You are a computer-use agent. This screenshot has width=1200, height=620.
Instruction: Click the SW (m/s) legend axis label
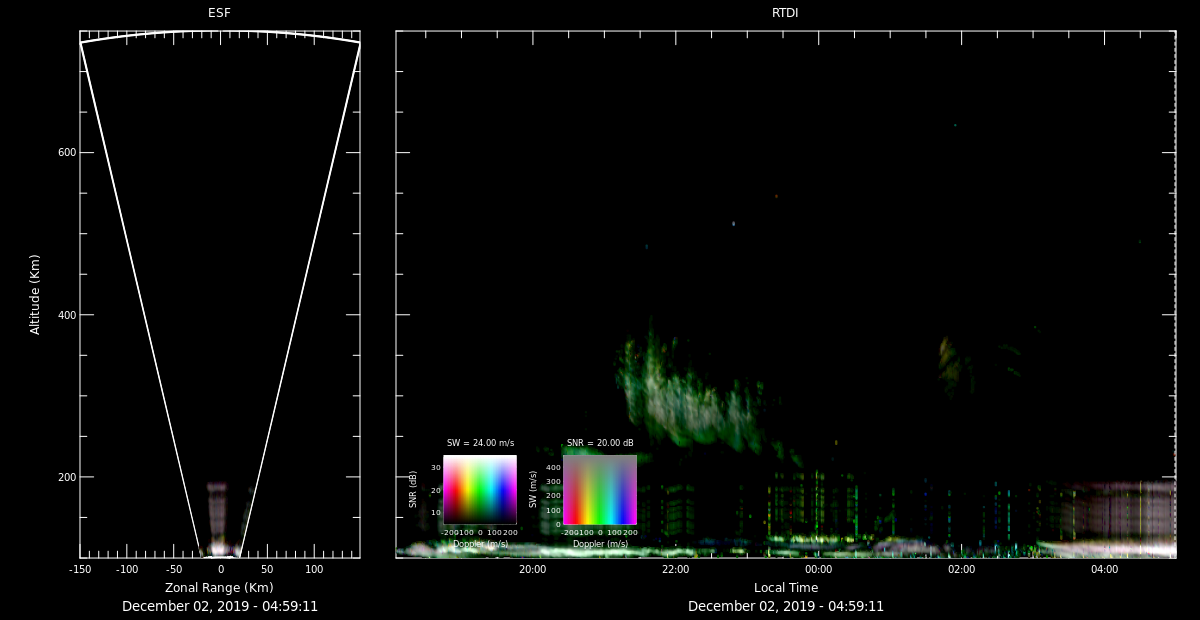pos(533,490)
